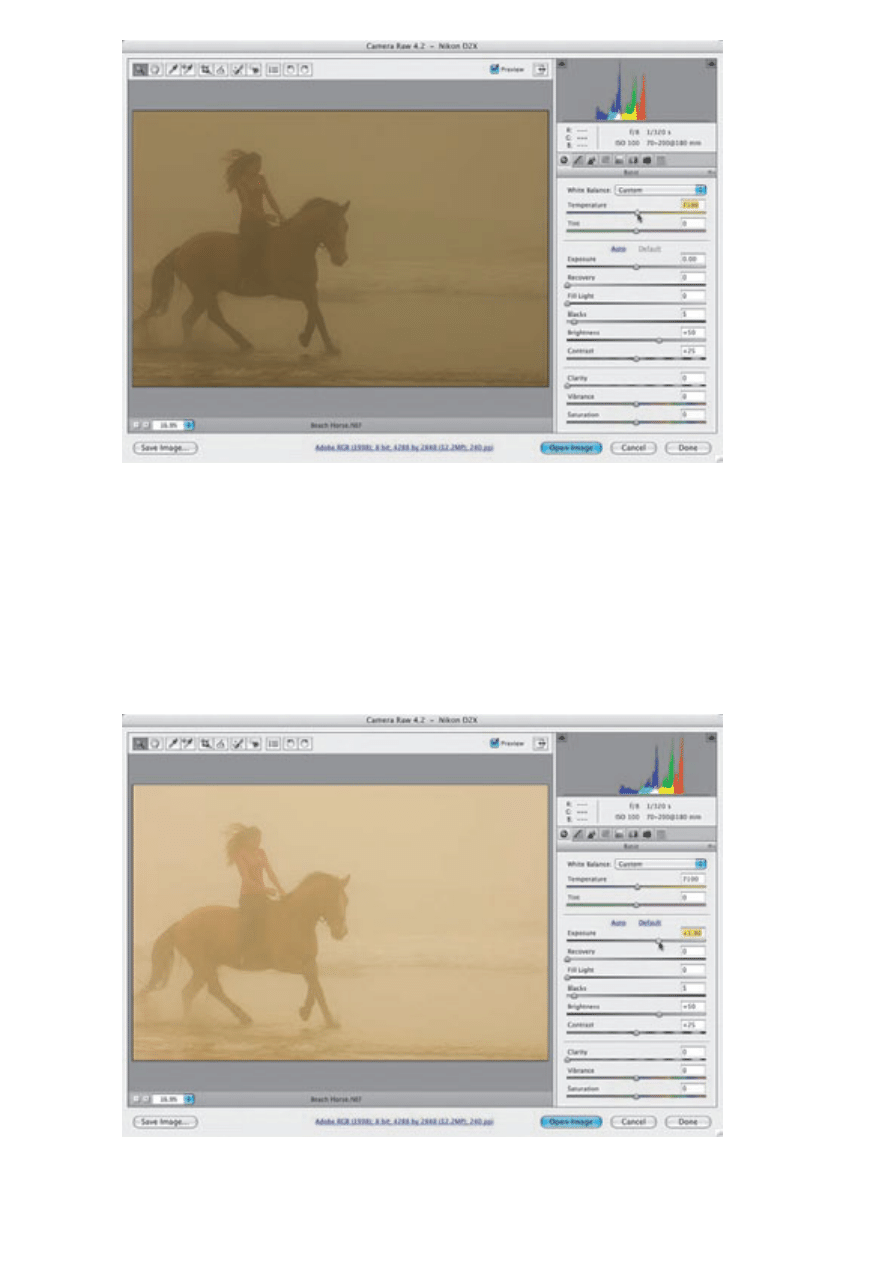
Task: Click the Adobe RGB workflow options link in upper window
Action: click(x=404, y=449)
